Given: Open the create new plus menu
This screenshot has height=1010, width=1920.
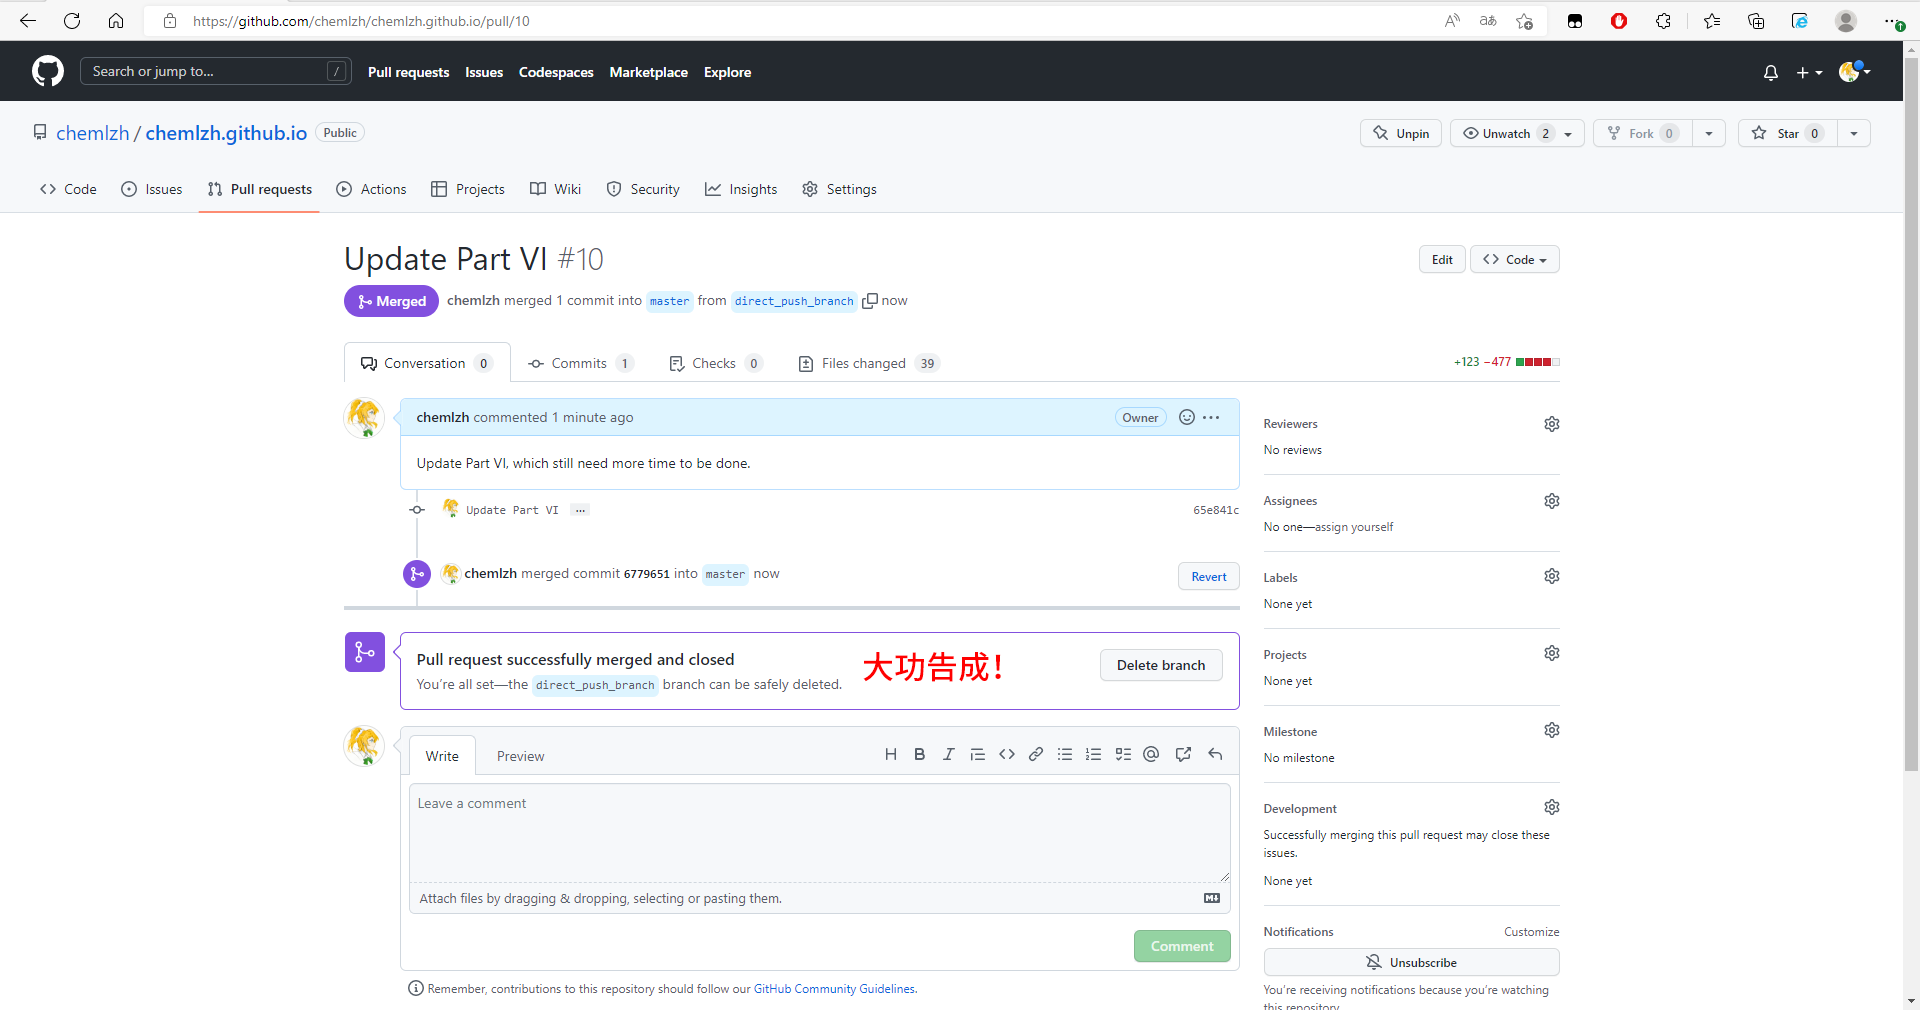Looking at the screenshot, I should pyautogui.click(x=1809, y=72).
